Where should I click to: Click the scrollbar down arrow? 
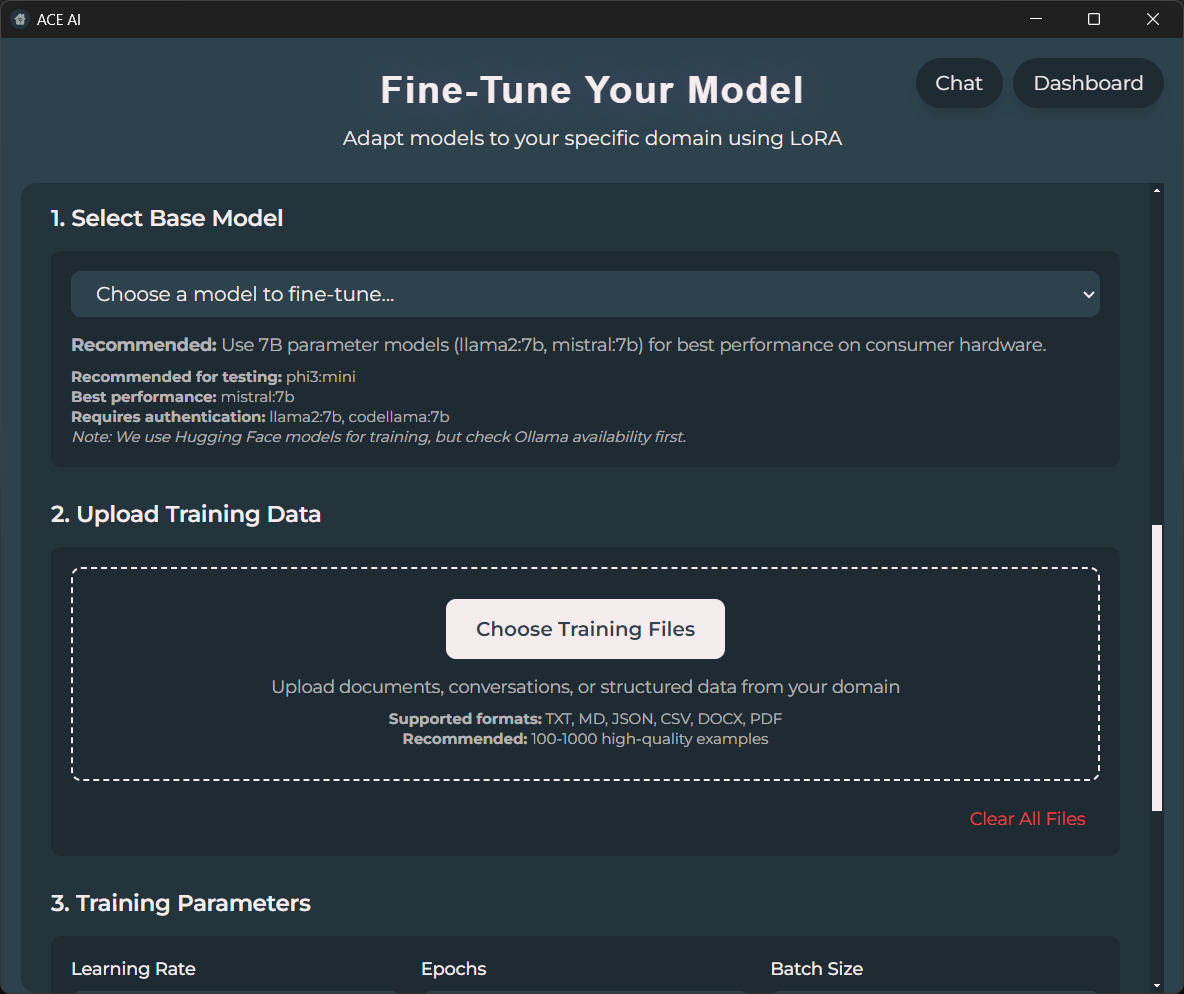[x=1158, y=986]
